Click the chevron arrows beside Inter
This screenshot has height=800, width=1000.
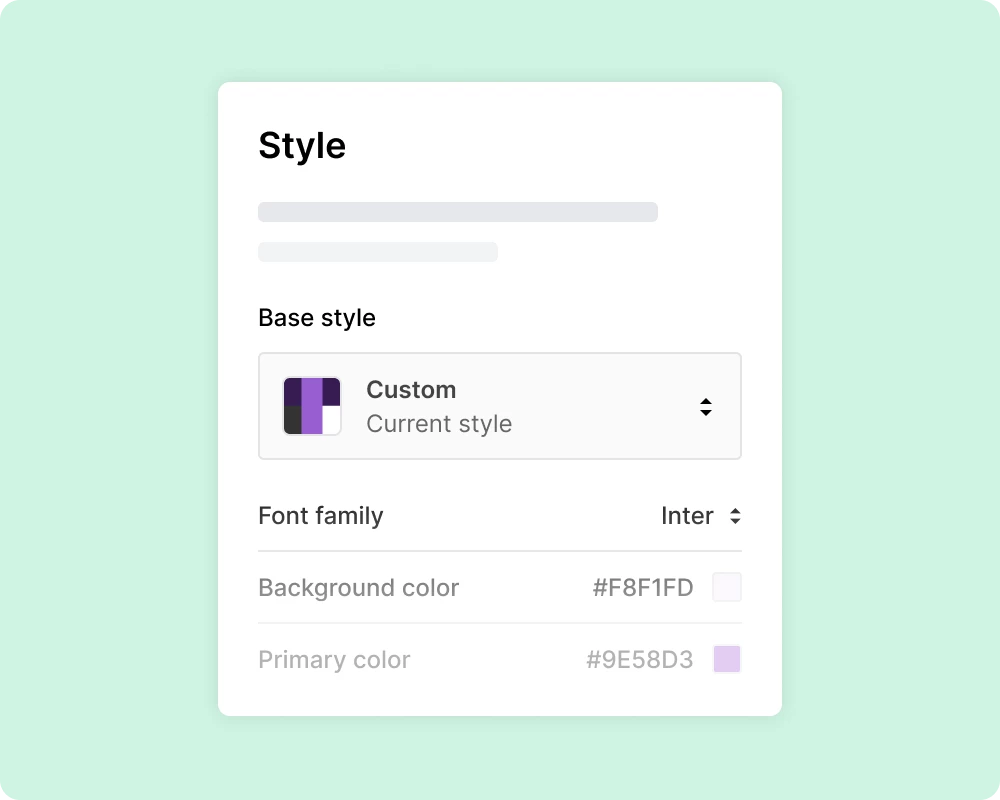coord(735,516)
